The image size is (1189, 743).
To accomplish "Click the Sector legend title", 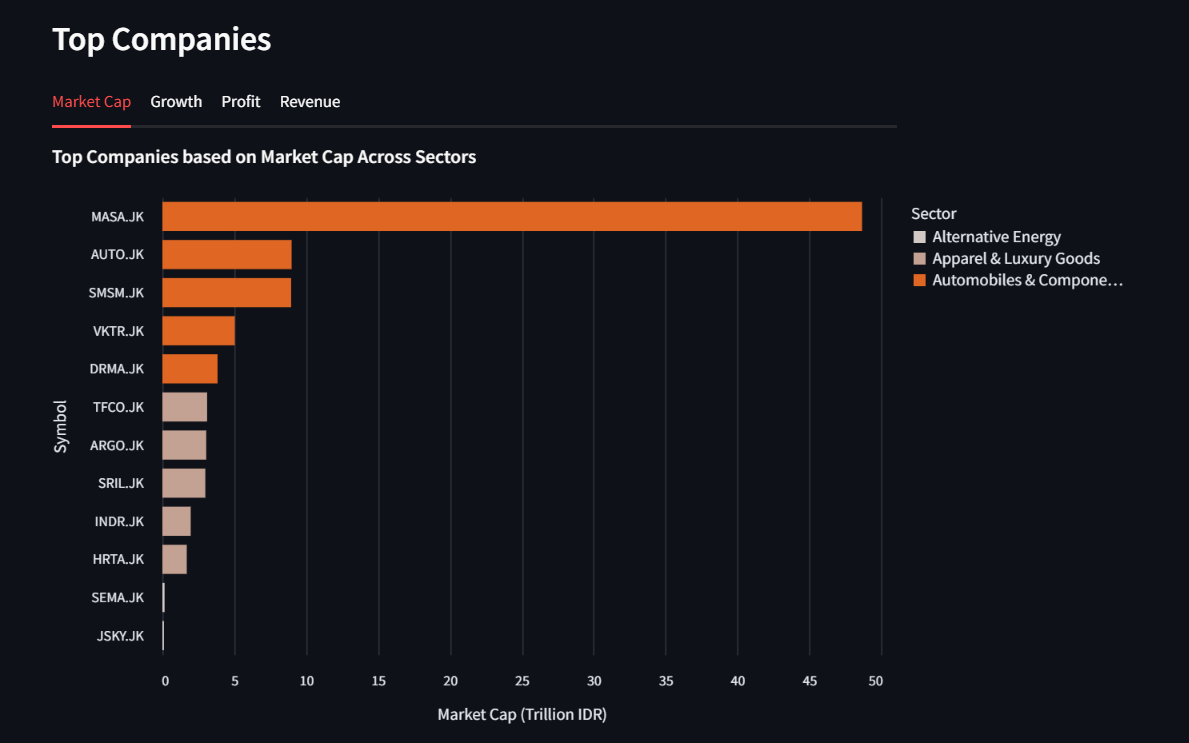I will coord(933,213).
